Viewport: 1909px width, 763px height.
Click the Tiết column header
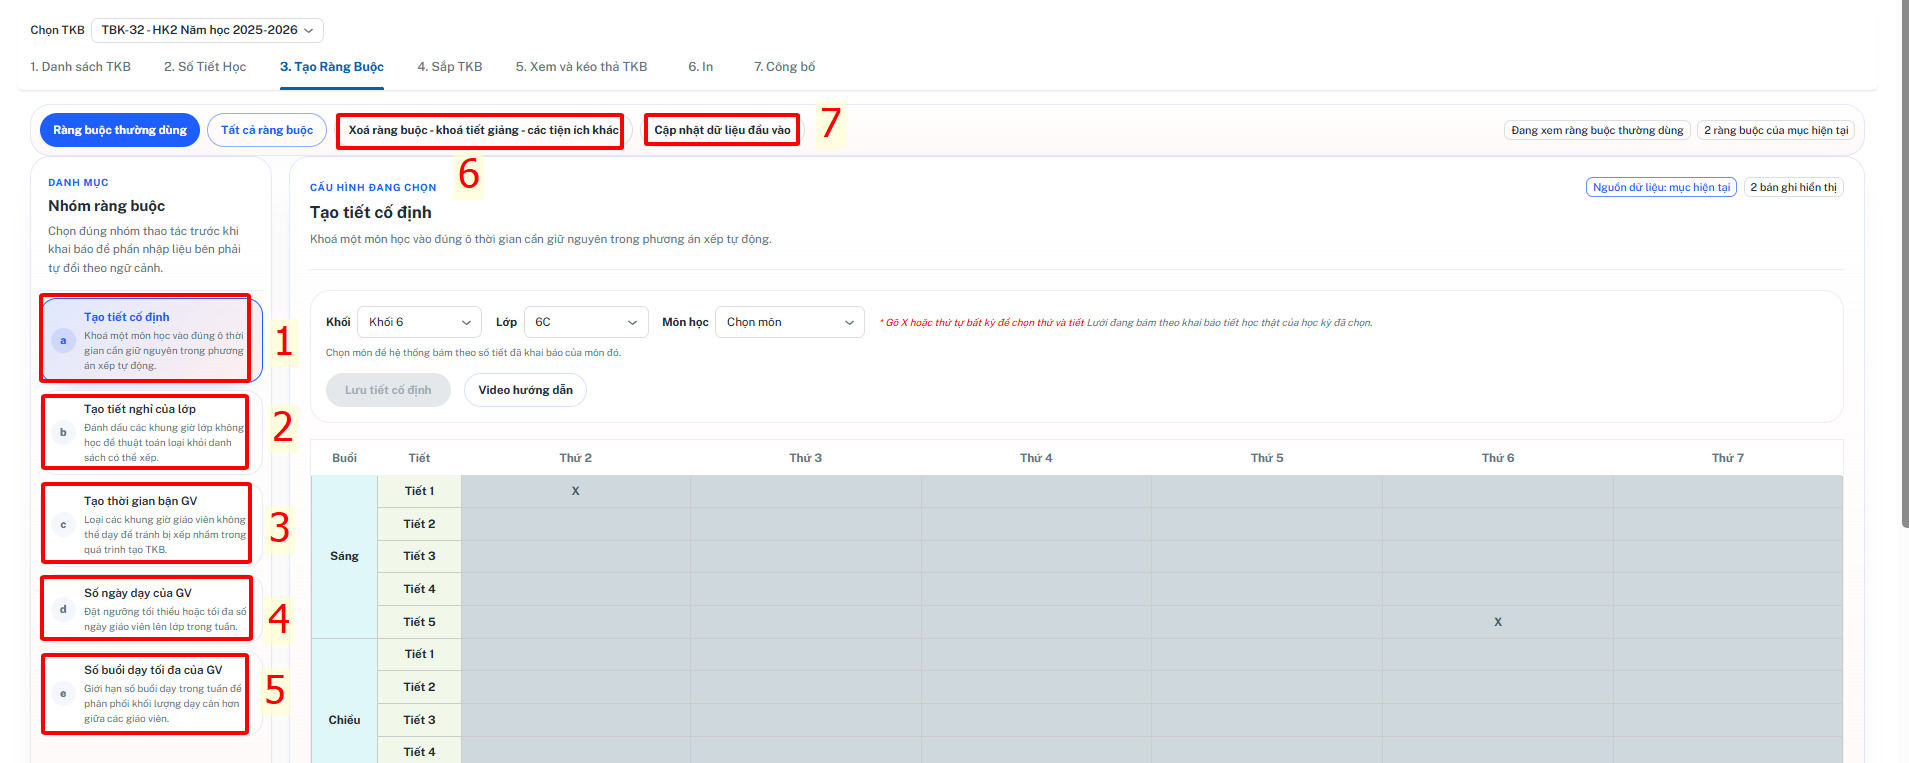pos(419,458)
